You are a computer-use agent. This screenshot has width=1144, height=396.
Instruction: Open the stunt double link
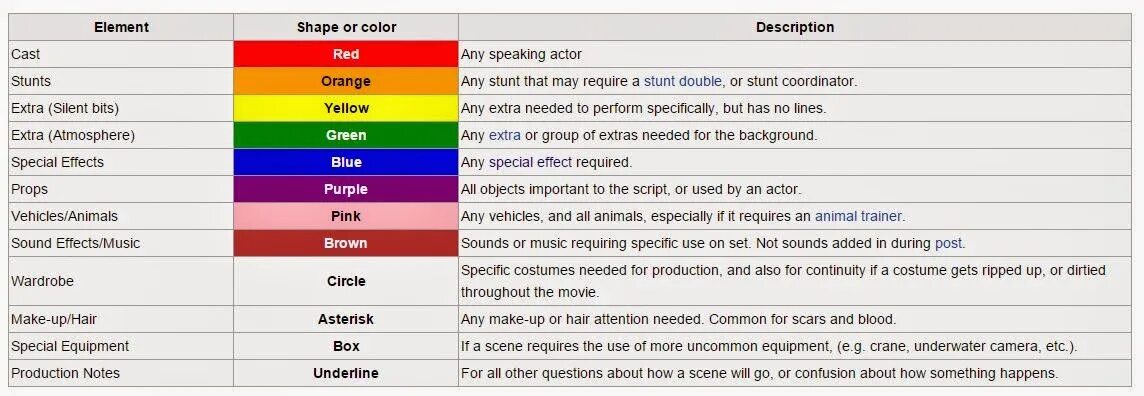click(683, 81)
